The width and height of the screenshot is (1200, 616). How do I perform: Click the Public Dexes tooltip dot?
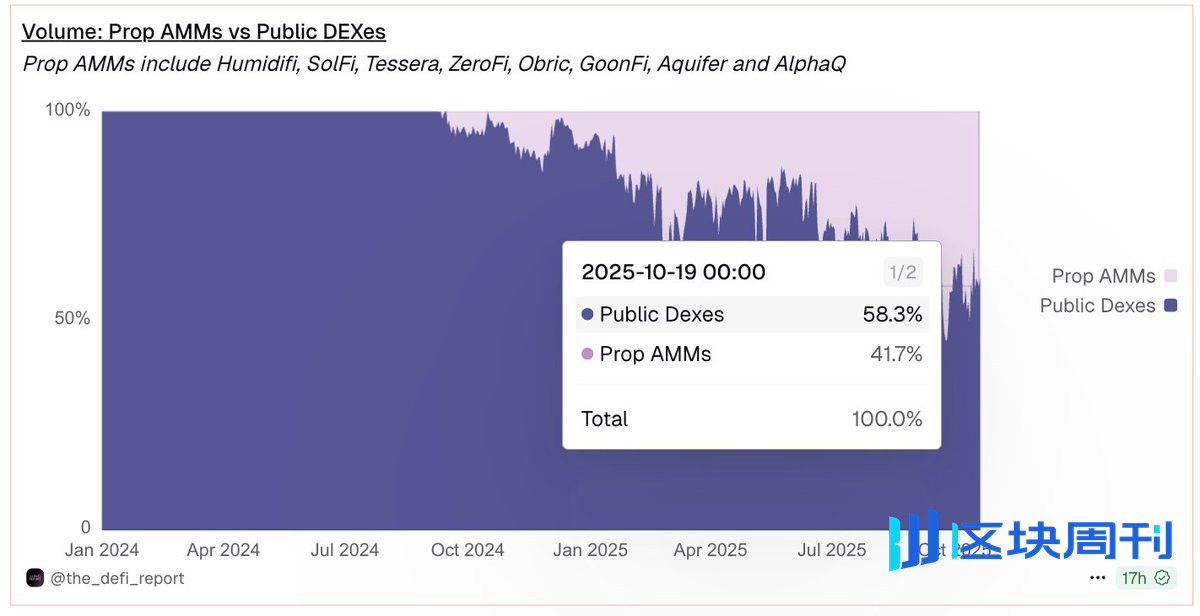click(587, 314)
